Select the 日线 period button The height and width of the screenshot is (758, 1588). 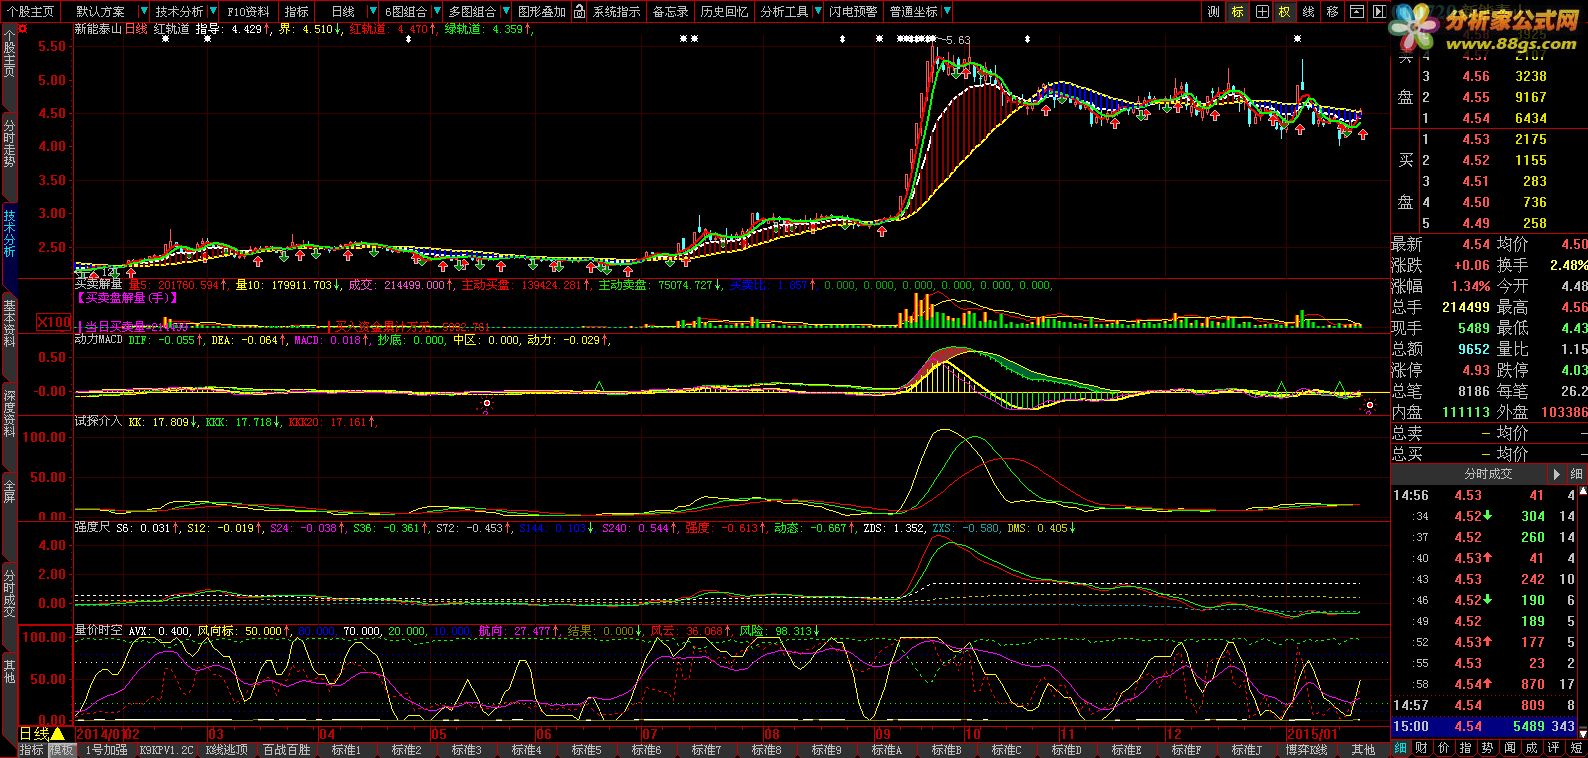coord(342,12)
